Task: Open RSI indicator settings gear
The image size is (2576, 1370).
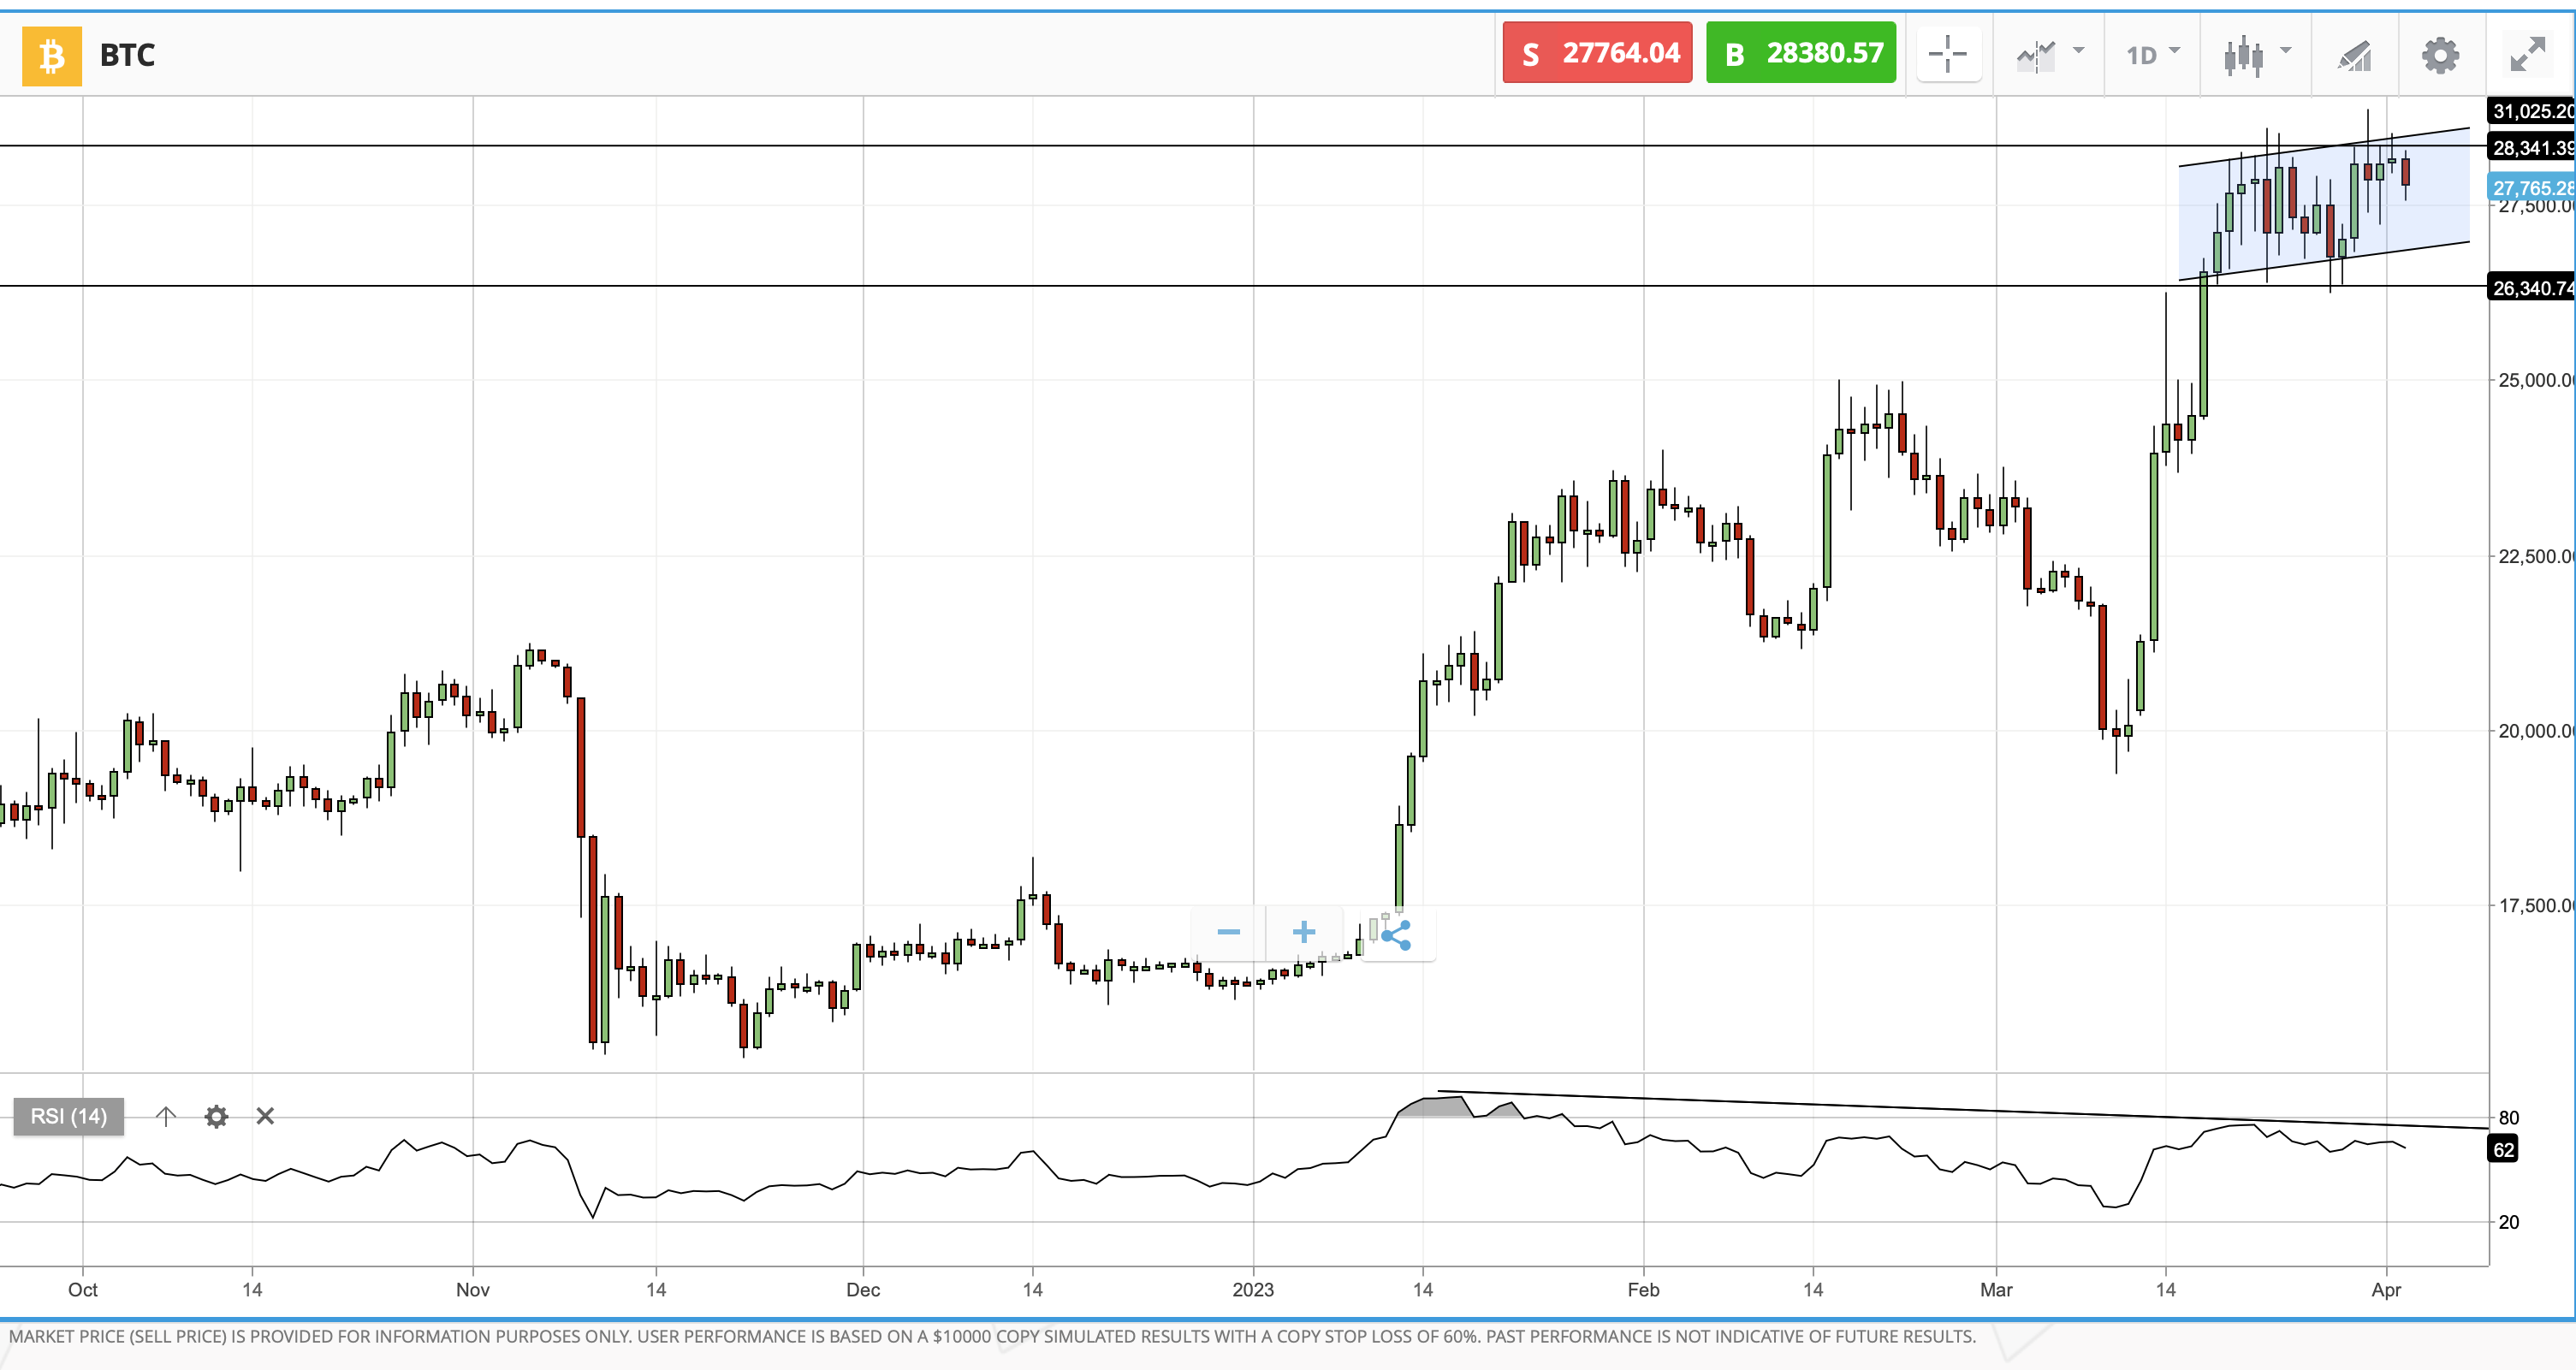Action: [216, 1116]
